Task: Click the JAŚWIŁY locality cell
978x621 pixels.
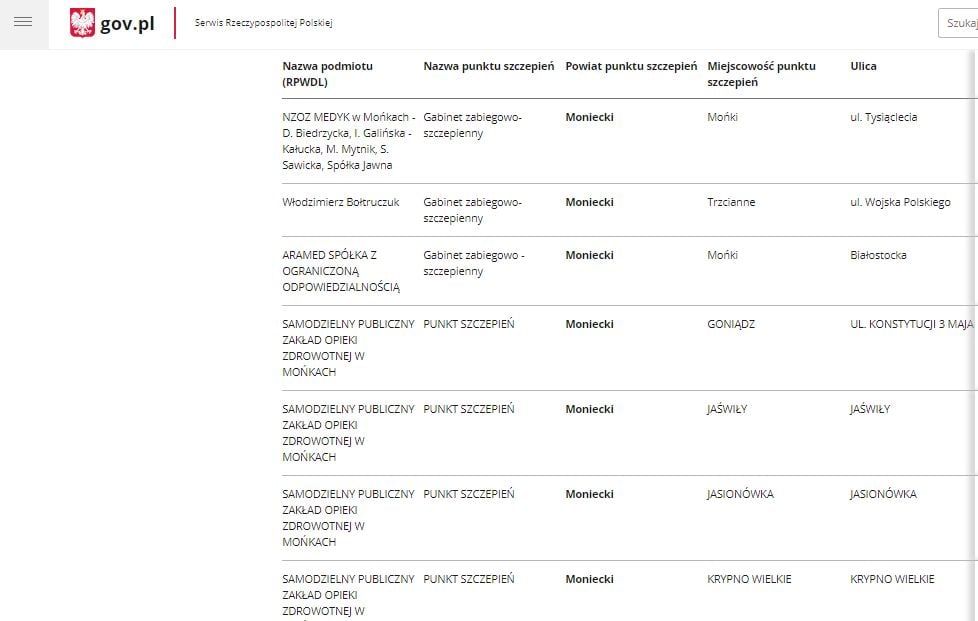Action: tap(727, 409)
